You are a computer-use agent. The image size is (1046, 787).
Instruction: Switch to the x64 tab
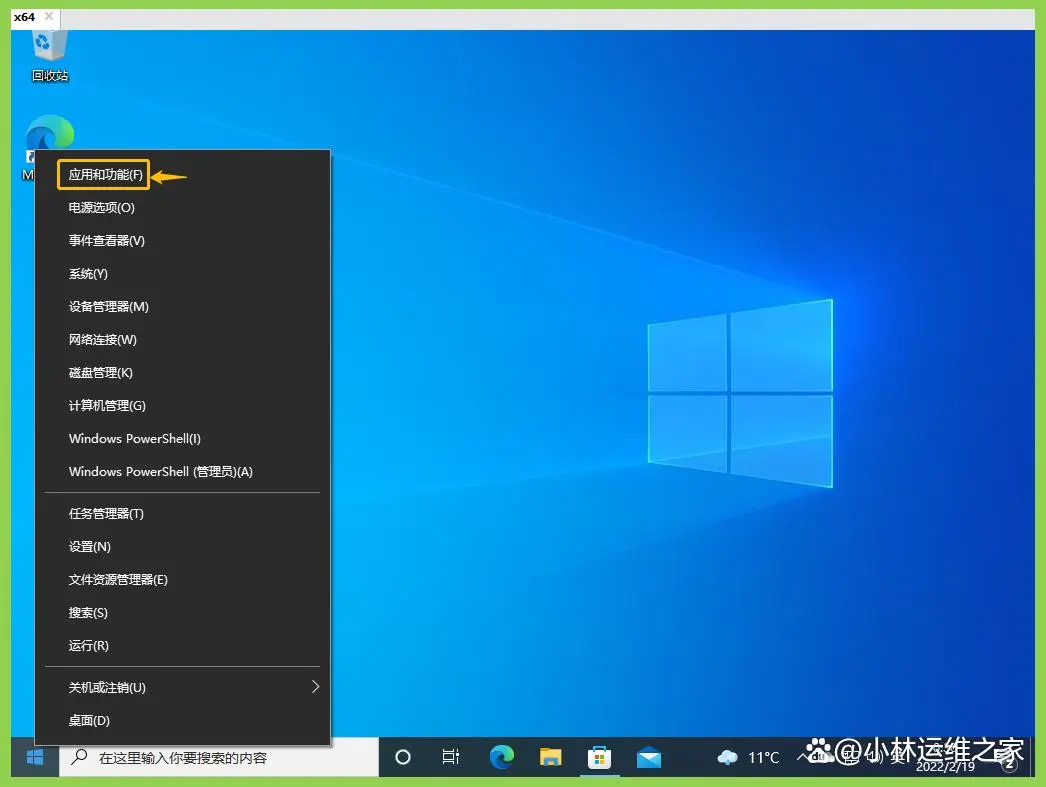[x=24, y=17]
